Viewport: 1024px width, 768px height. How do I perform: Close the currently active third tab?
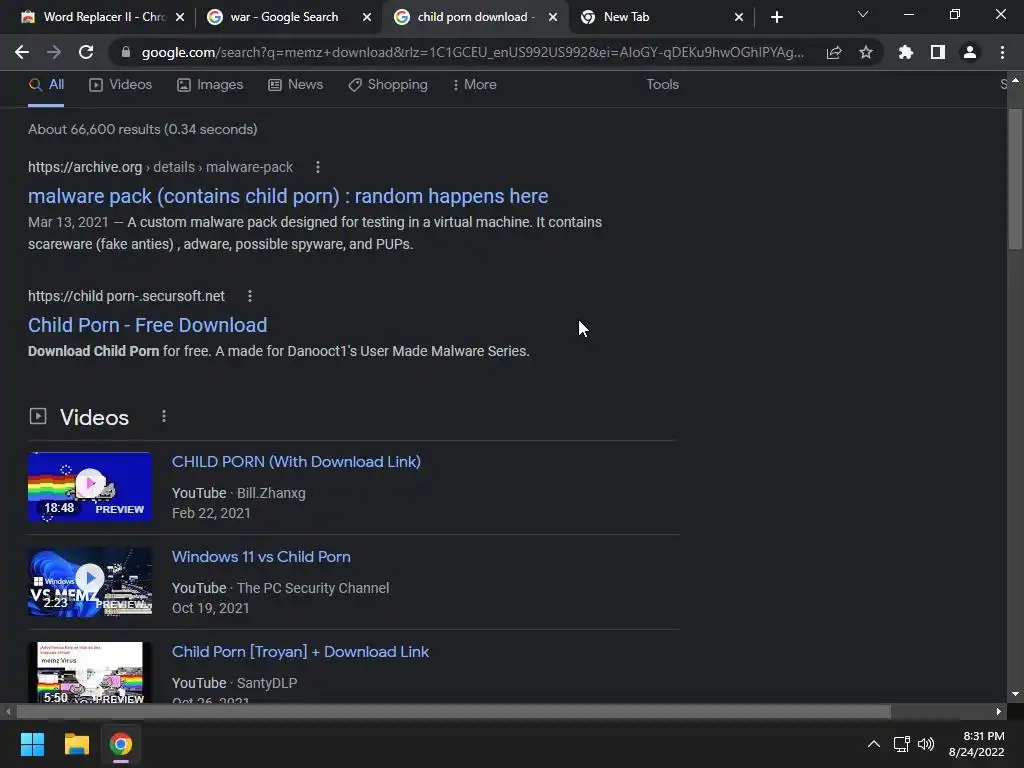pyautogui.click(x=553, y=17)
